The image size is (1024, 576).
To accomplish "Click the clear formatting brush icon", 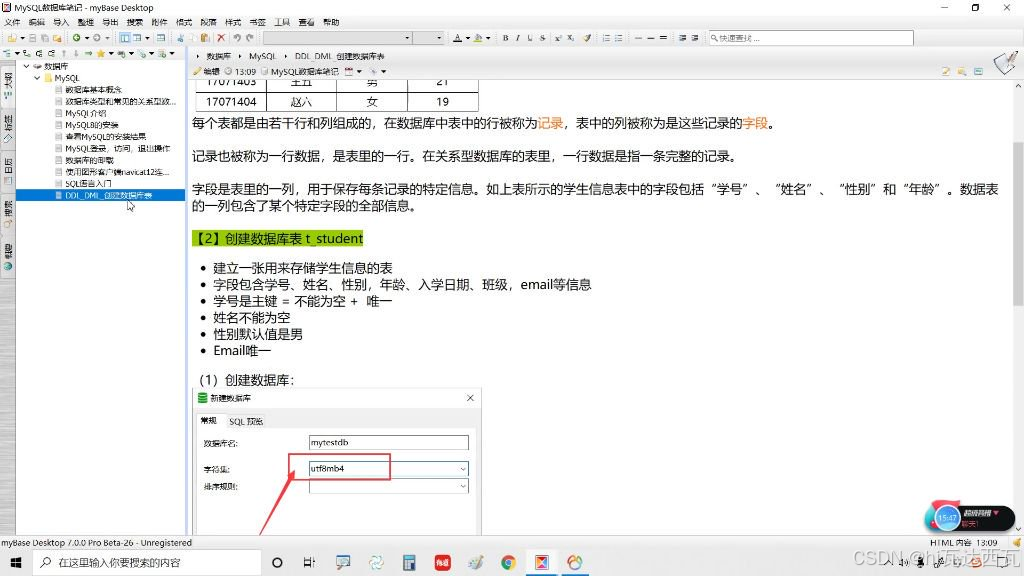I will tap(587, 38).
